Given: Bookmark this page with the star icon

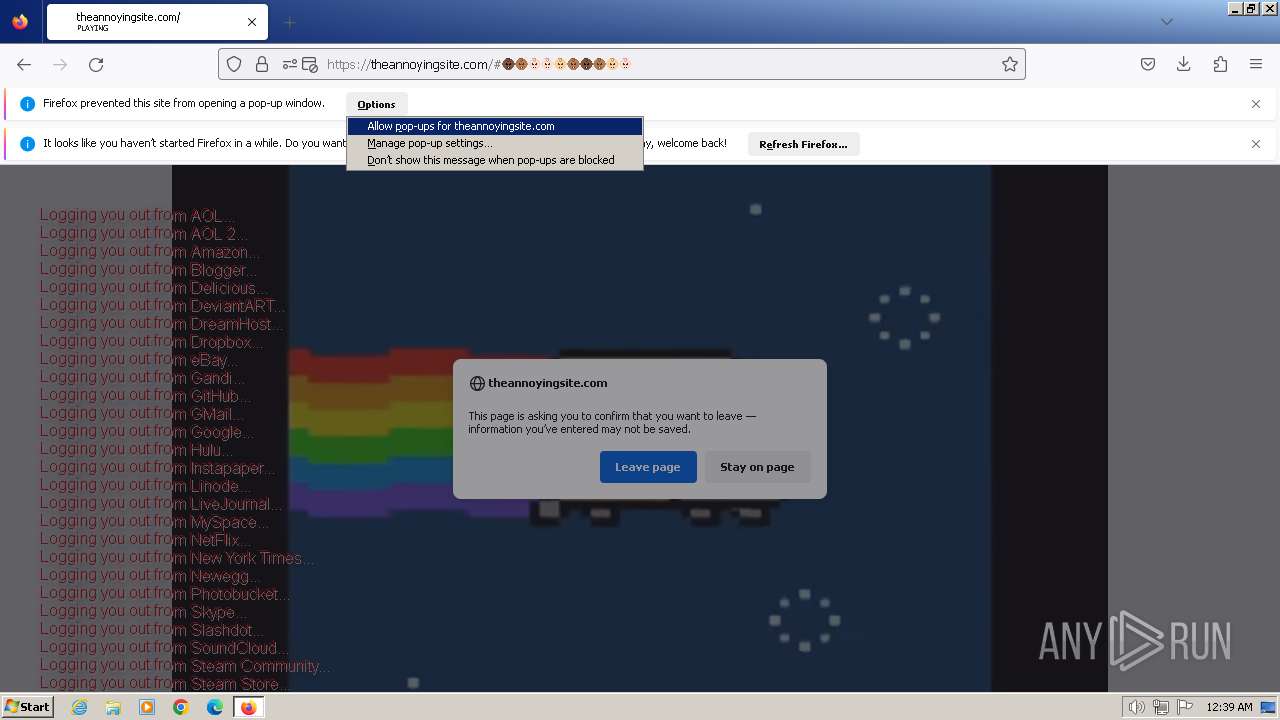Looking at the screenshot, I should [1010, 64].
